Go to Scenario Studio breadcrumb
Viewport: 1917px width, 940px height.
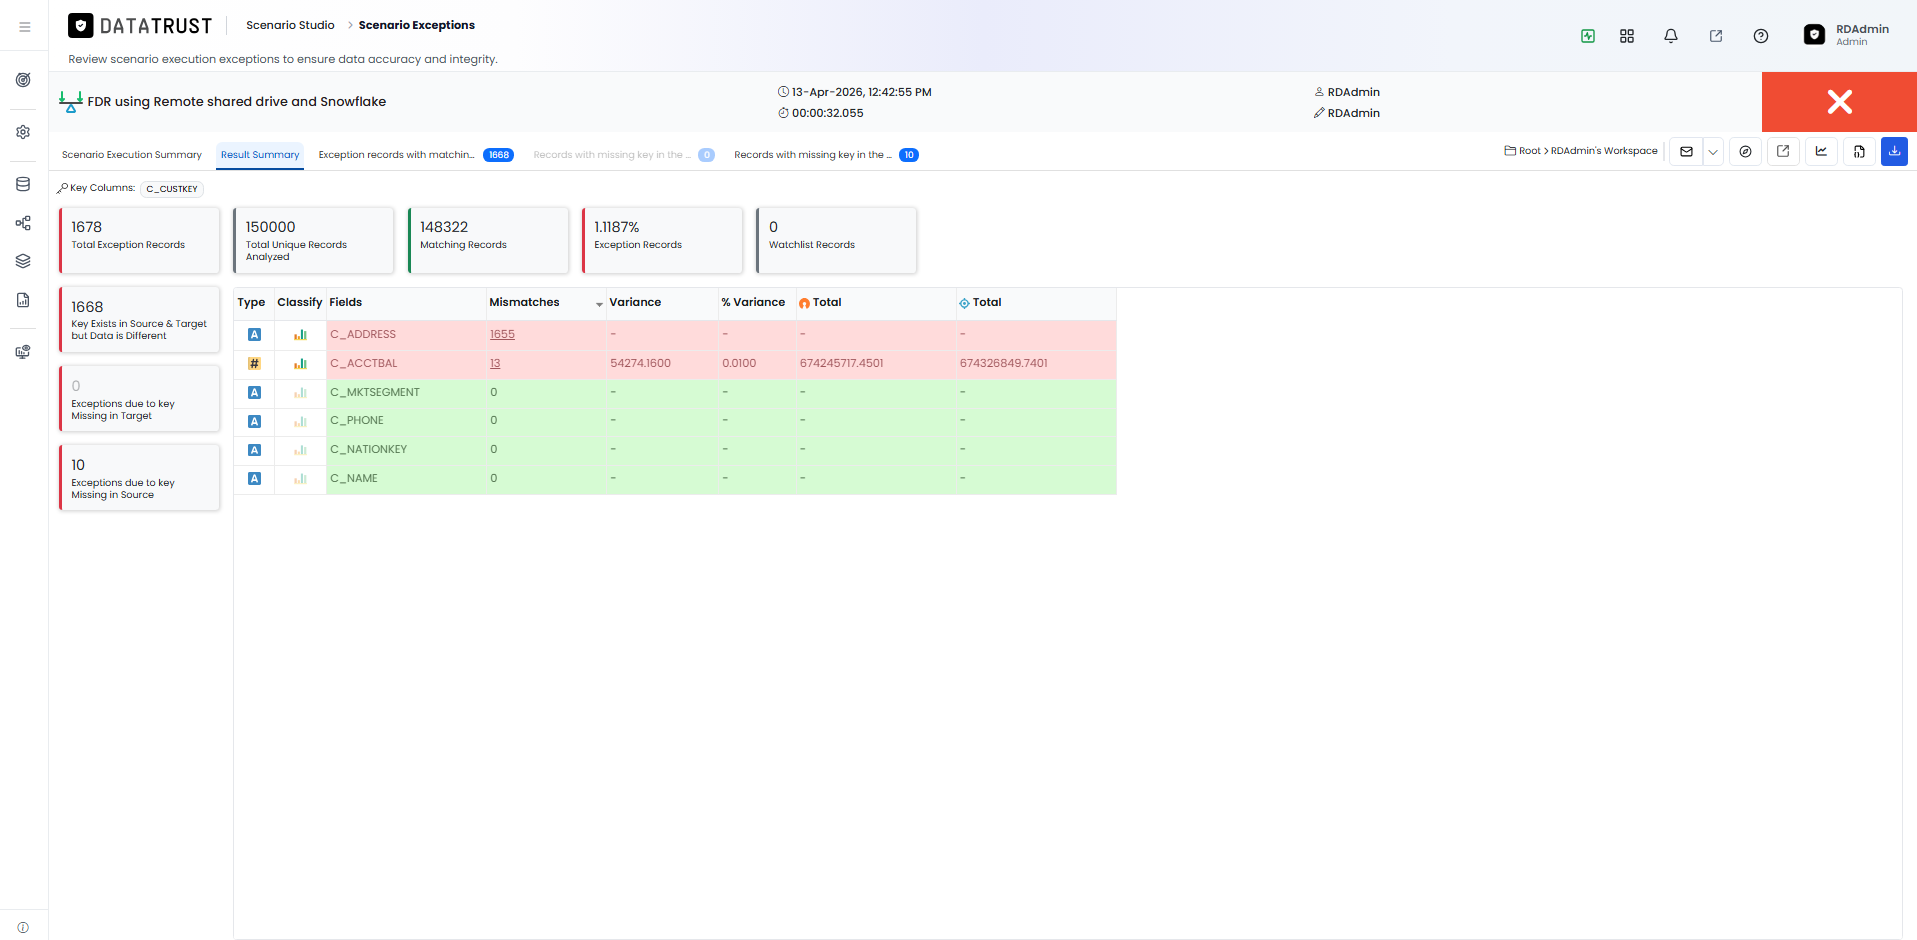(x=290, y=25)
